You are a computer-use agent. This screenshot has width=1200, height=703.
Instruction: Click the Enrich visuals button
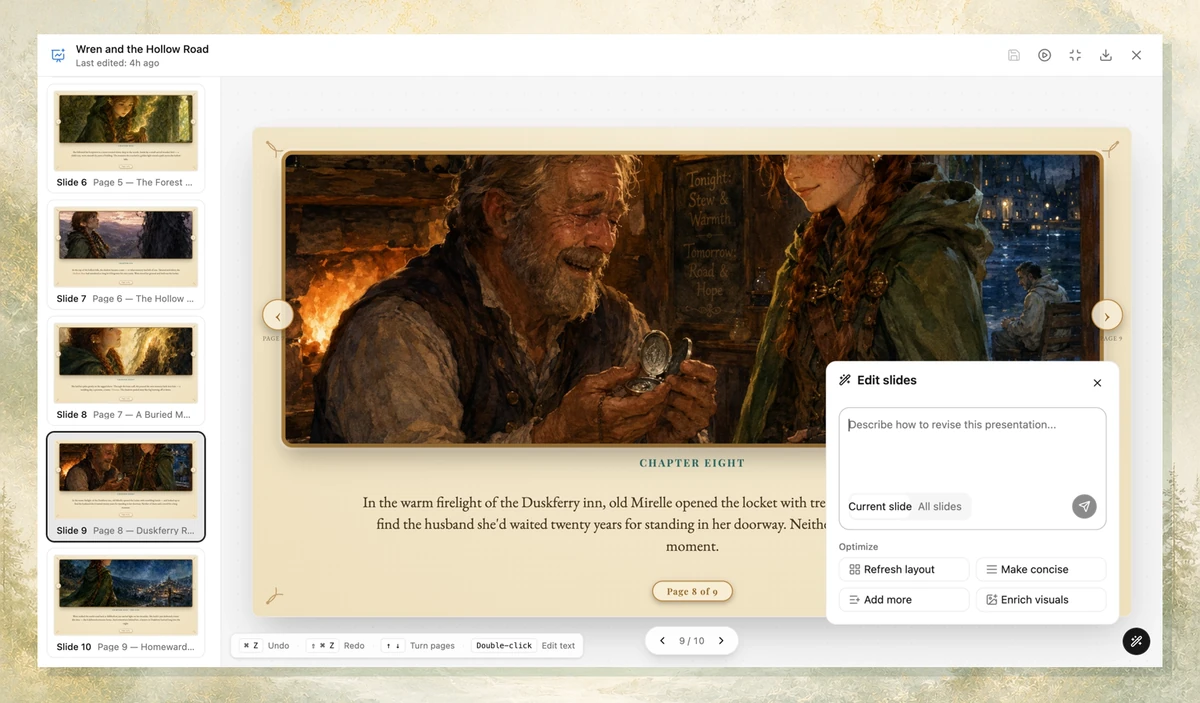pos(1041,600)
